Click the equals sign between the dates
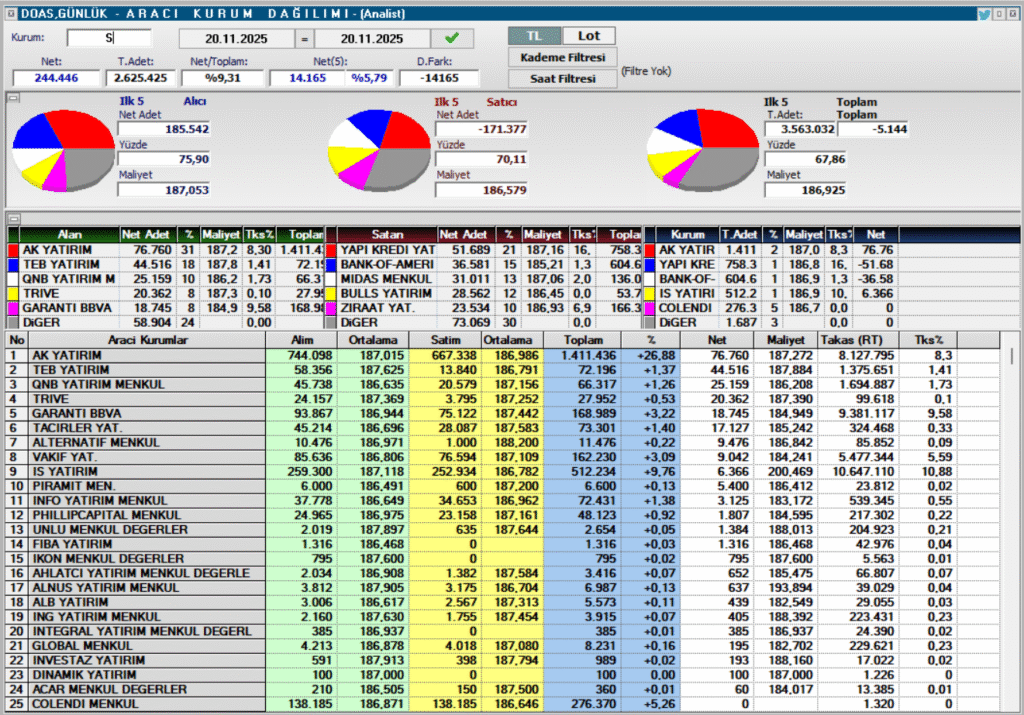The width and height of the screenshot is (1024, 715). coord(305,39)
